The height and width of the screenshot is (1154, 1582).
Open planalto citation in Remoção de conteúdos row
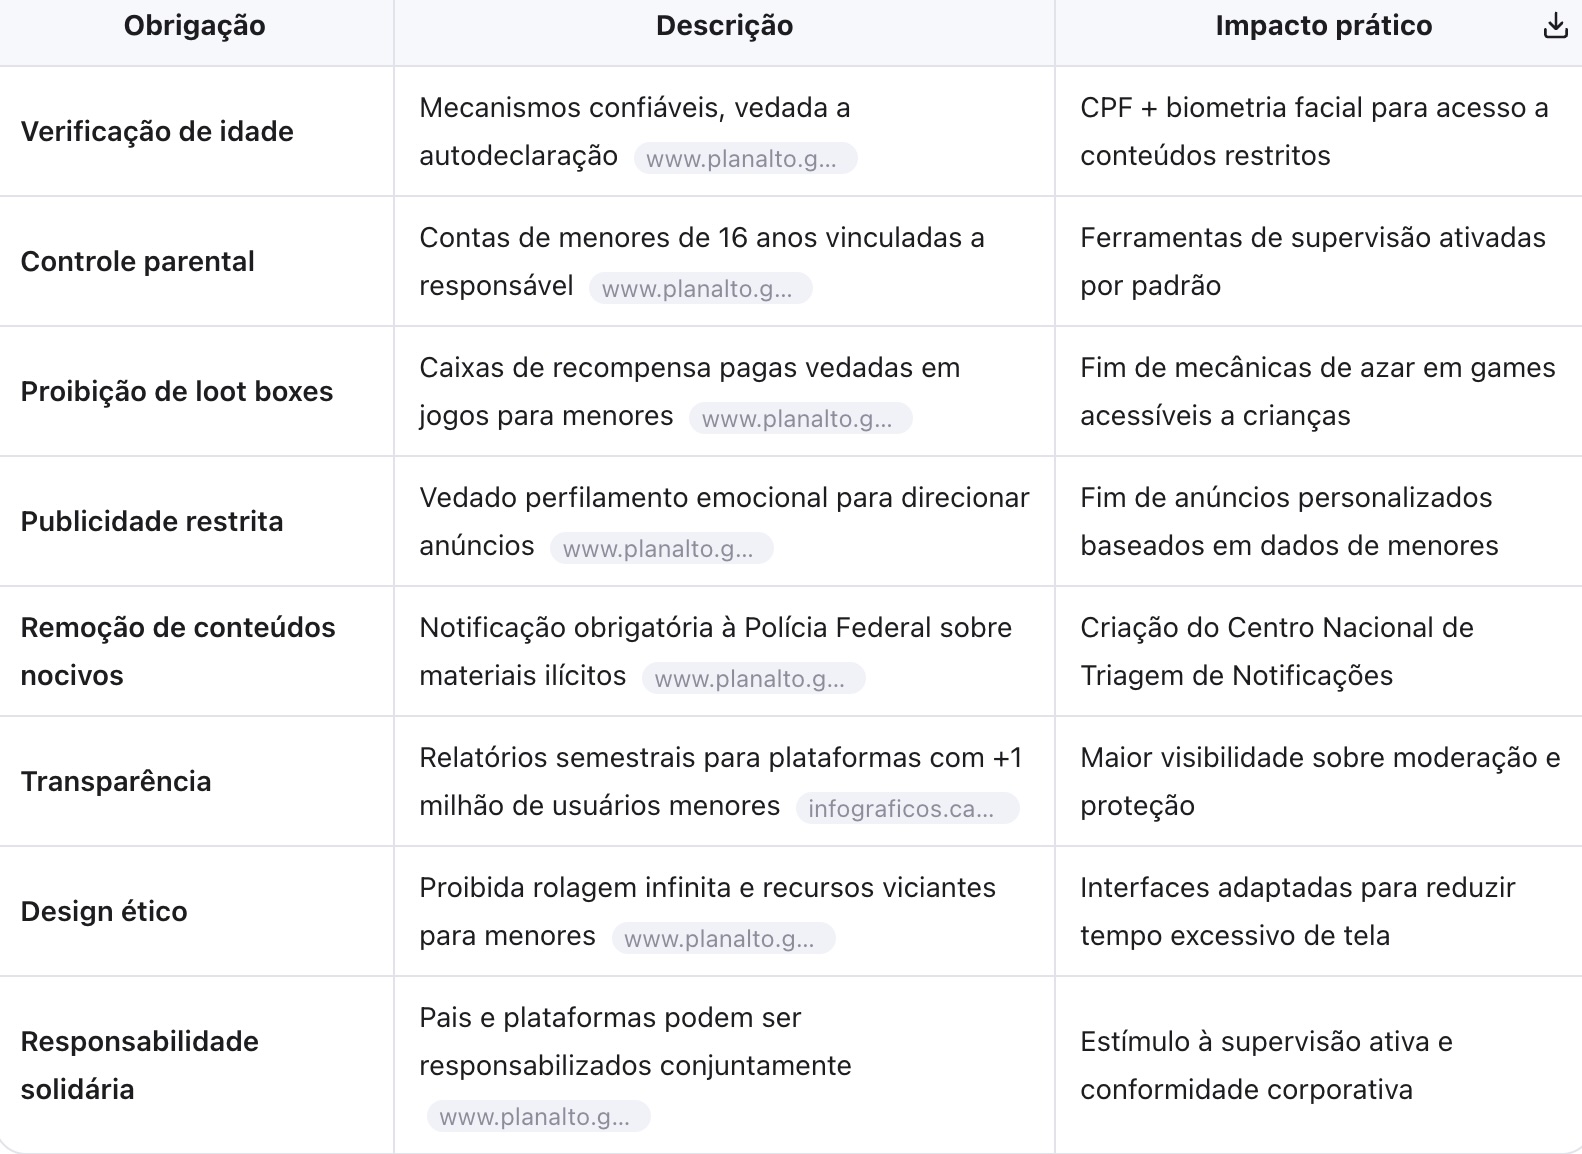(x=753, y=679)
